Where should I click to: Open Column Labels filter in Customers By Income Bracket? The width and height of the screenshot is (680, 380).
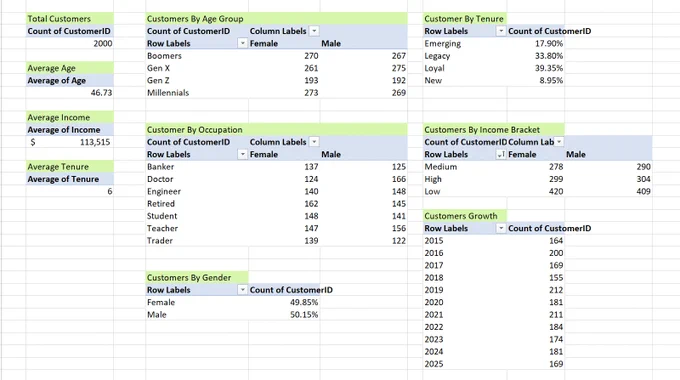click(559, 142)
